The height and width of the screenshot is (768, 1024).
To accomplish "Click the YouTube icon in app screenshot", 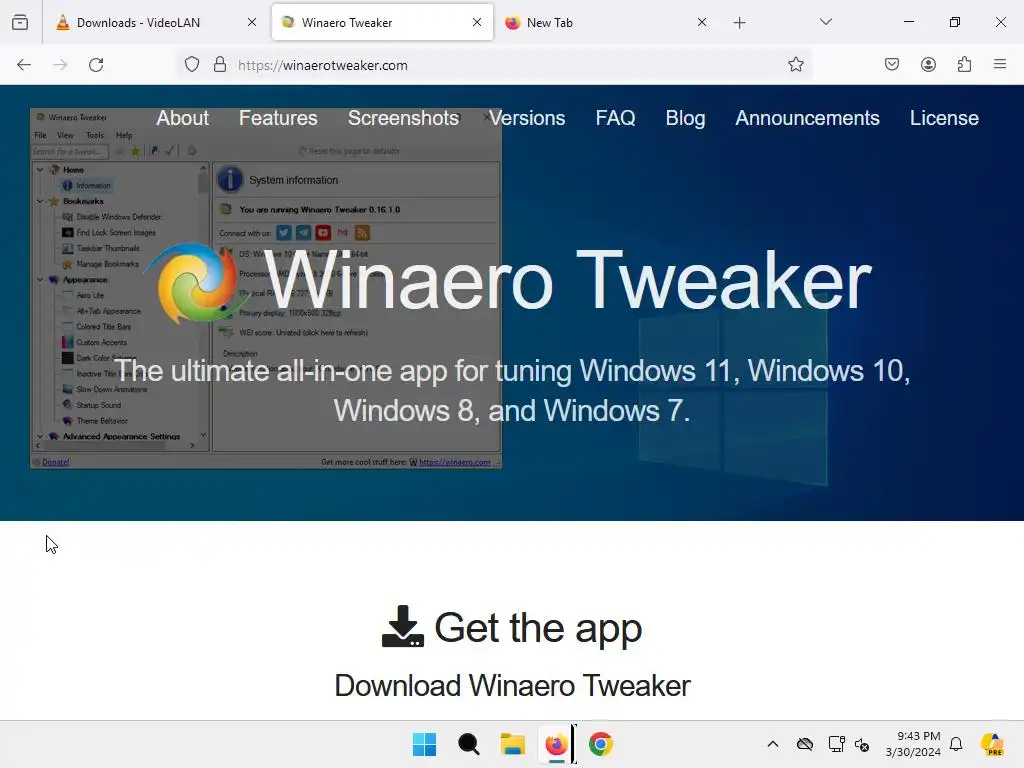I will click(323, 232).
